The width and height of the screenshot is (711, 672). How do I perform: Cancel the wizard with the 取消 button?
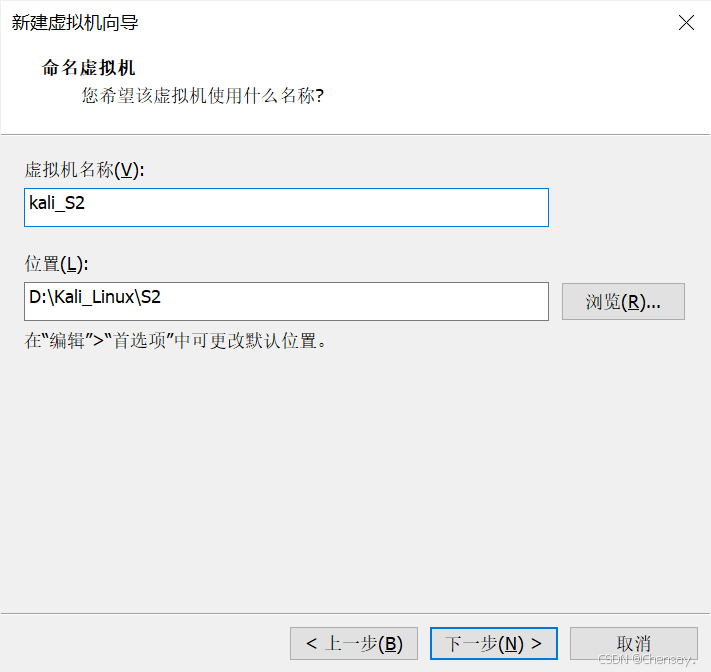pyautogui.click(x=633, y=643)
